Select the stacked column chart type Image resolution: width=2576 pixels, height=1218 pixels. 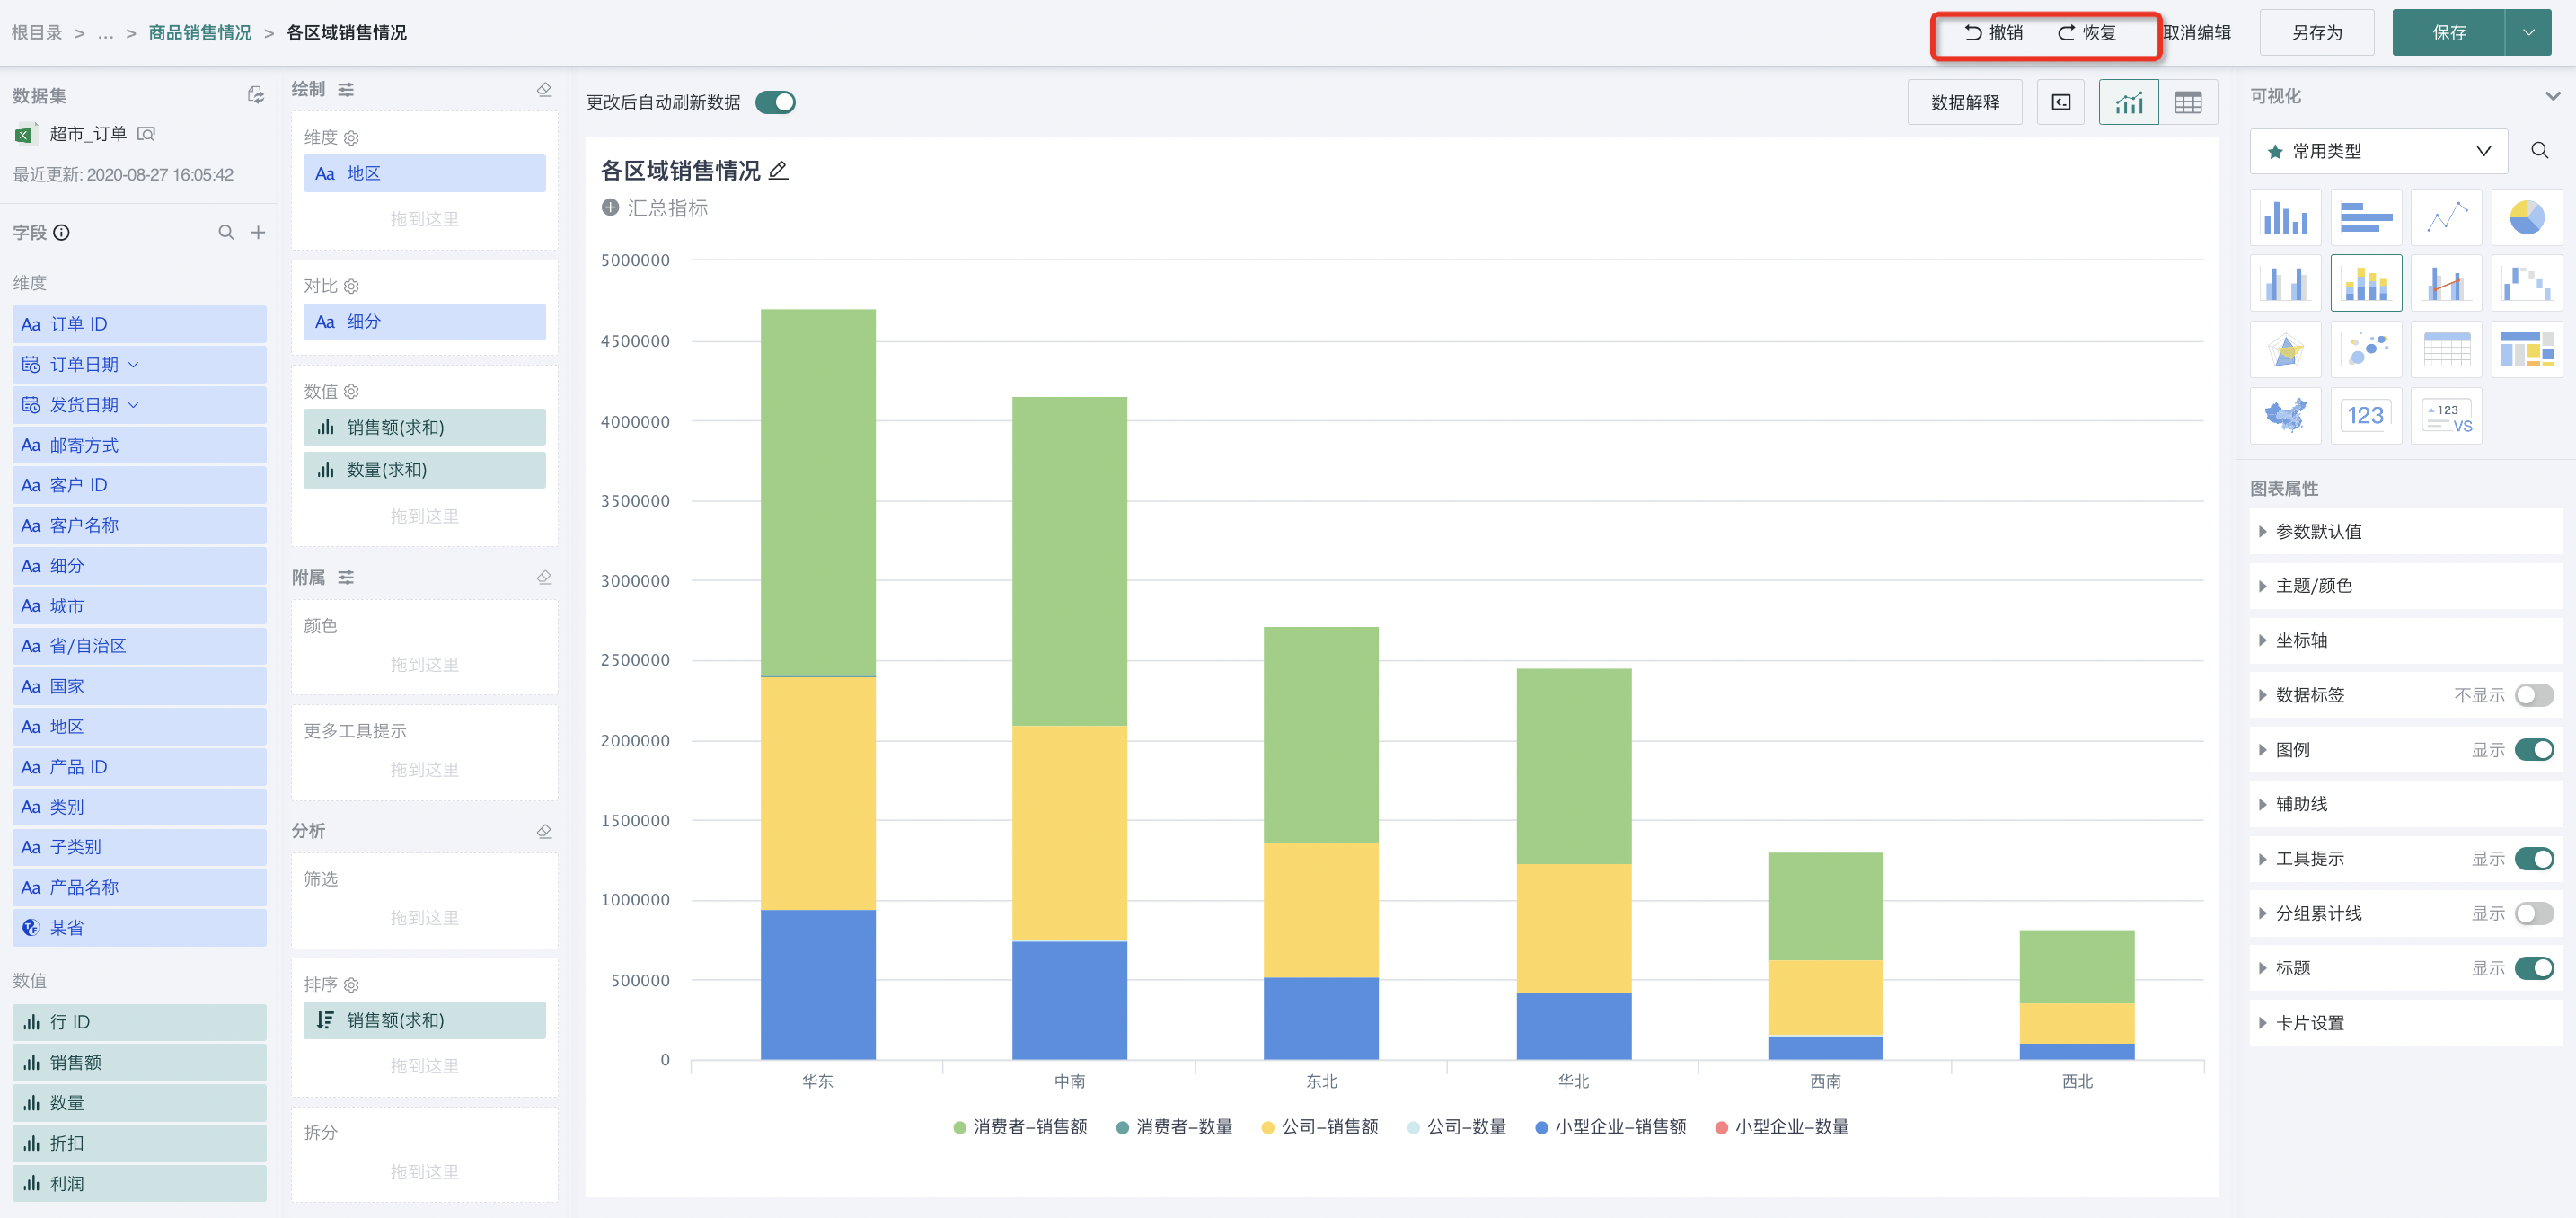click(2366, 283)
